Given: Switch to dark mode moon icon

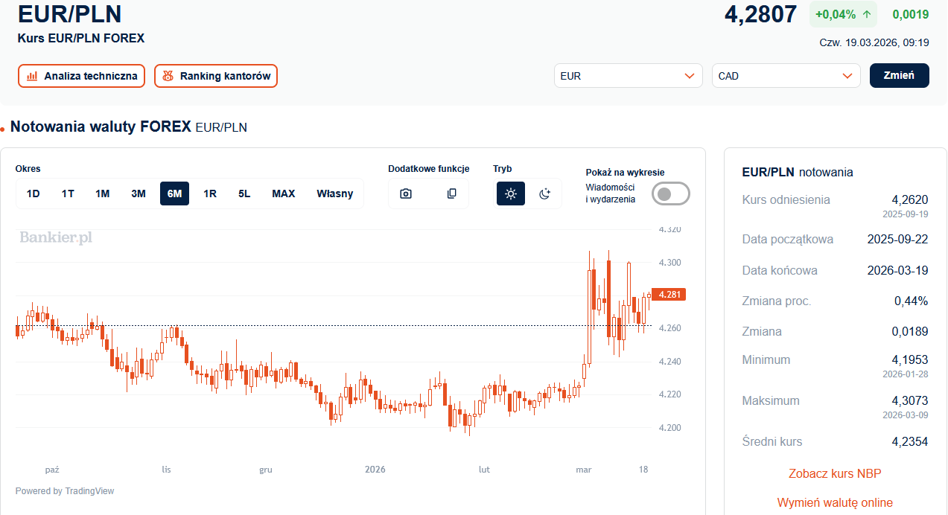Looking at the screenshot, I should tap(545, 193).
